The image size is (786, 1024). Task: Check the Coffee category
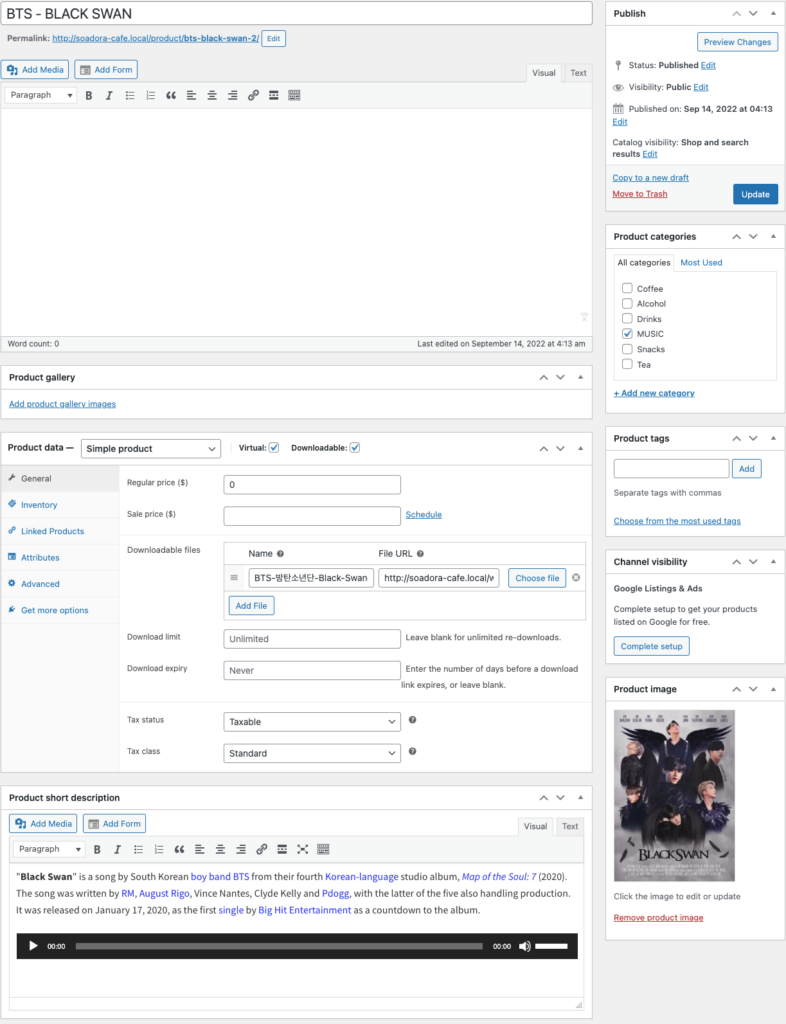[627, 288]
